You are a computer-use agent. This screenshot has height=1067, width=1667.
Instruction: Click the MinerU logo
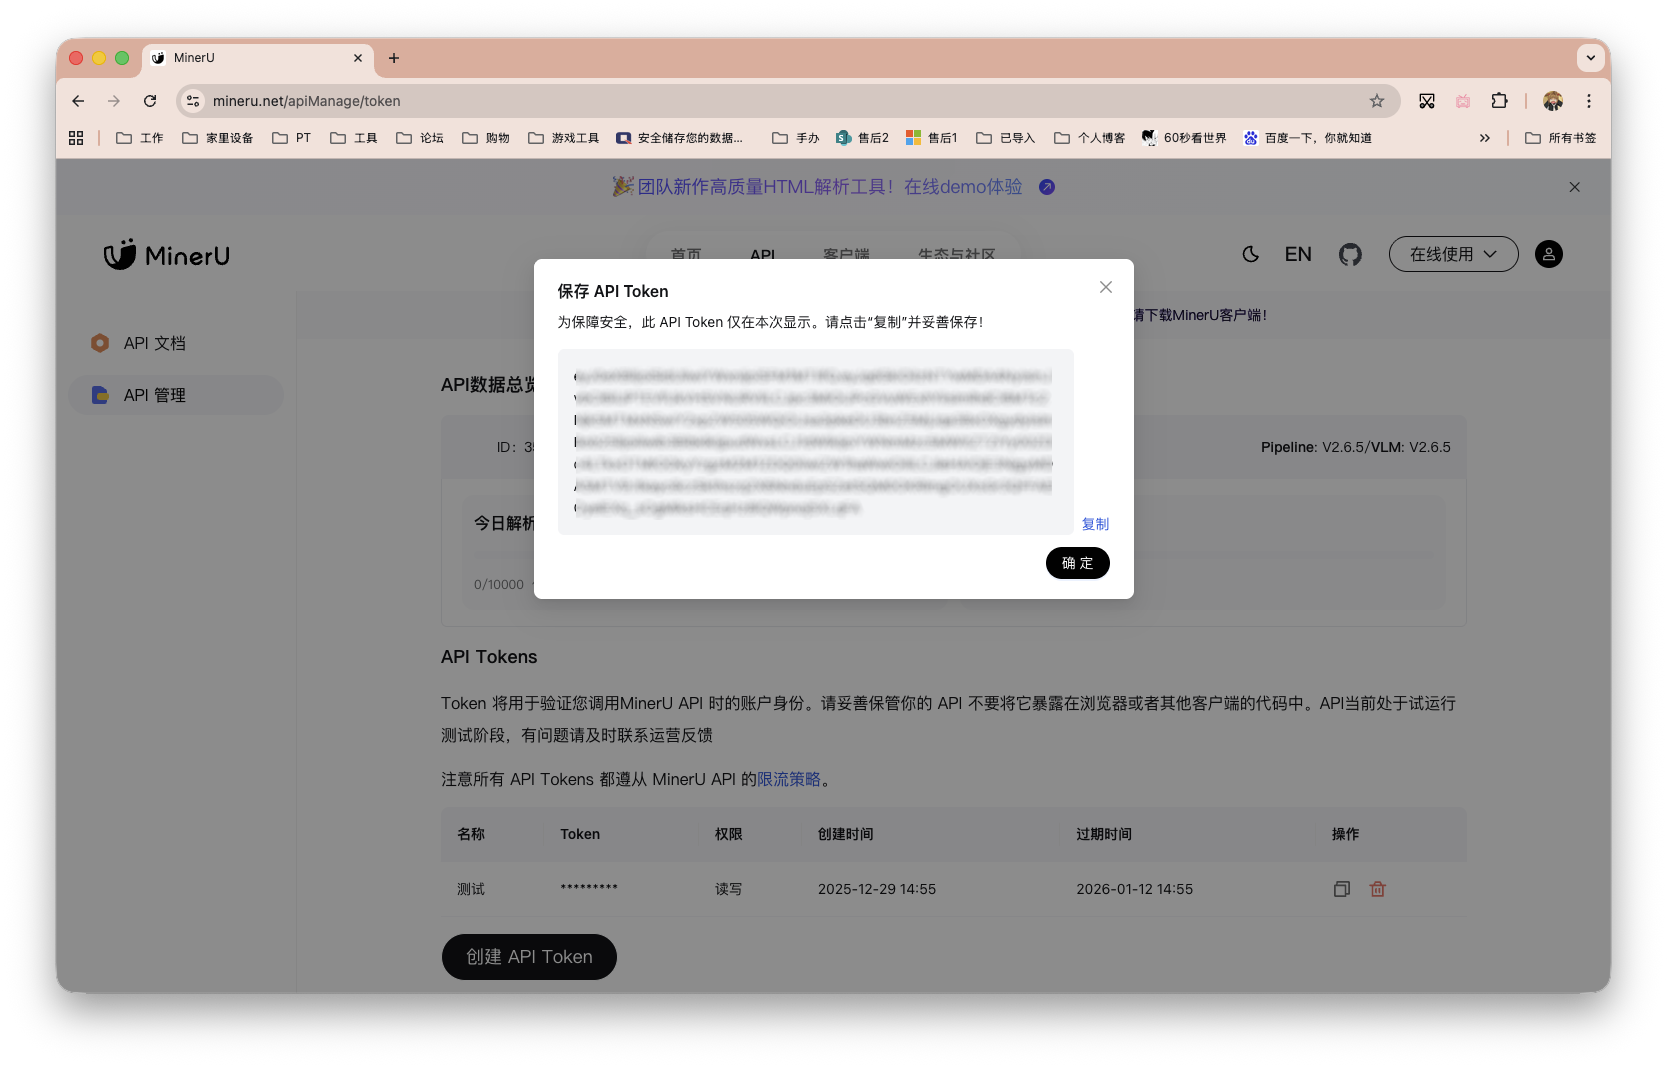tap(166, 255)
